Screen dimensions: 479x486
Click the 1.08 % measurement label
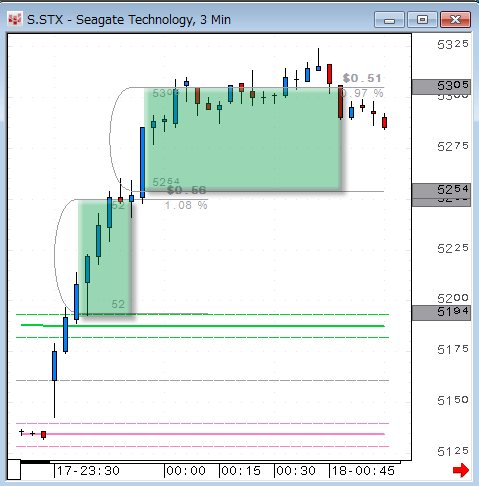pos(186,205)
